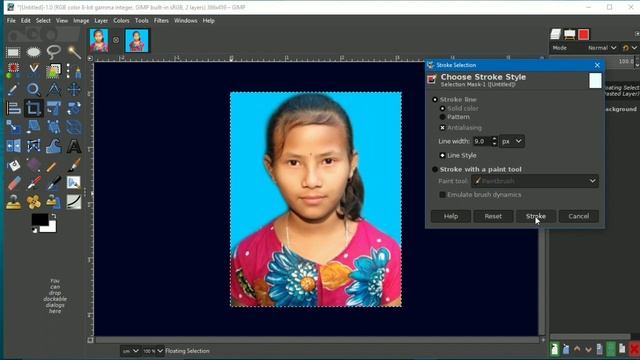This screenshot has height=360, width=640.
Task: Click the green anchor layer icon
Action: (611, 349)
